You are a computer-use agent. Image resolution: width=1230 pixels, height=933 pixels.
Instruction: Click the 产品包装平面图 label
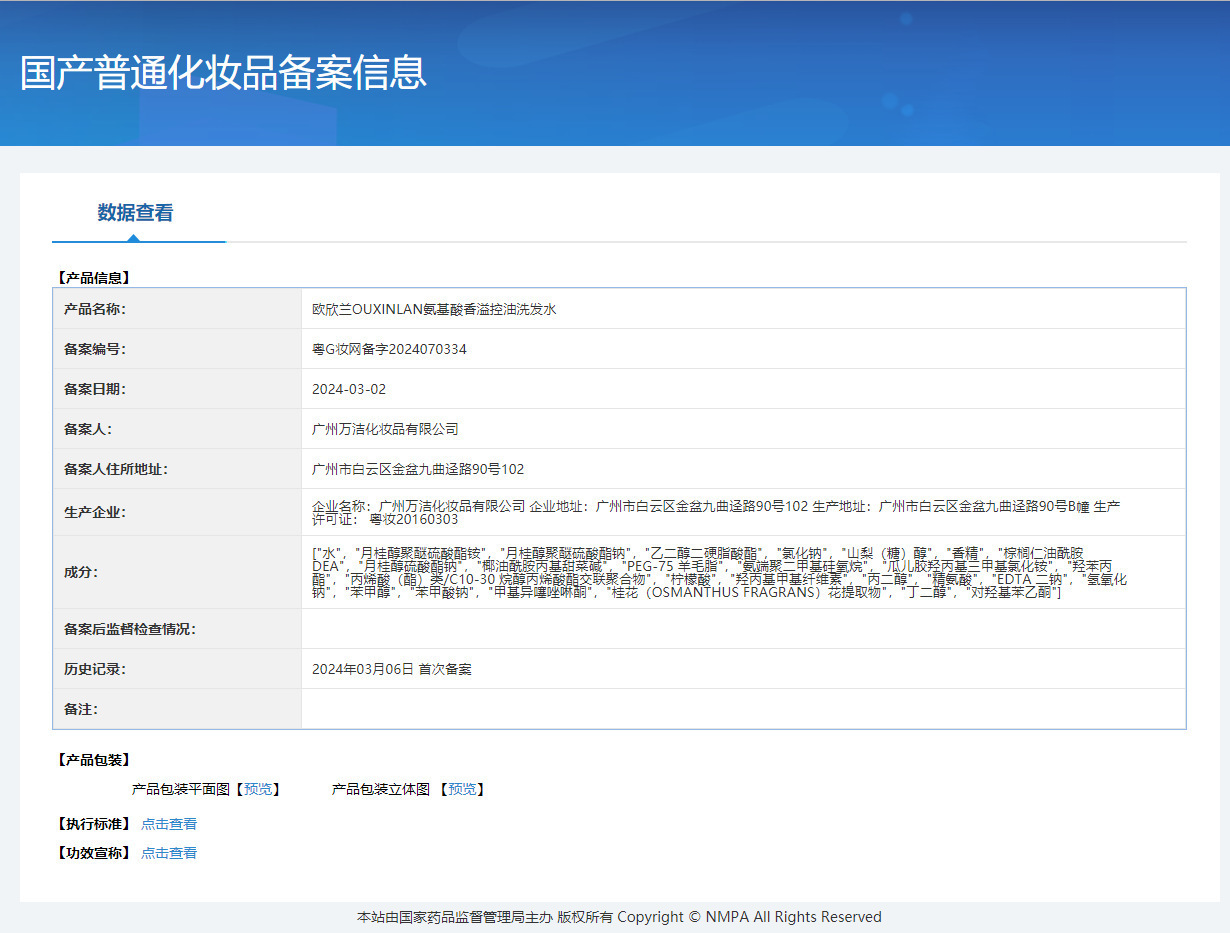tap(181, 789)
